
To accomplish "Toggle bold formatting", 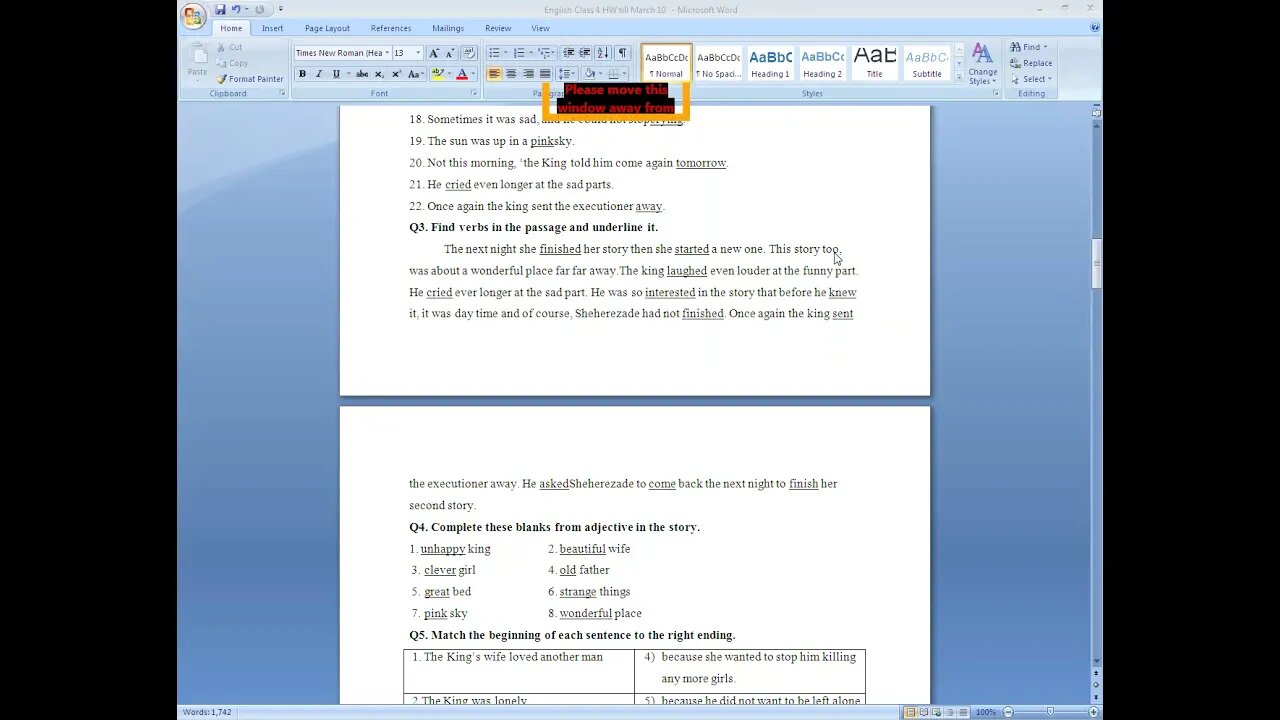I will click(x=302, y=74).
